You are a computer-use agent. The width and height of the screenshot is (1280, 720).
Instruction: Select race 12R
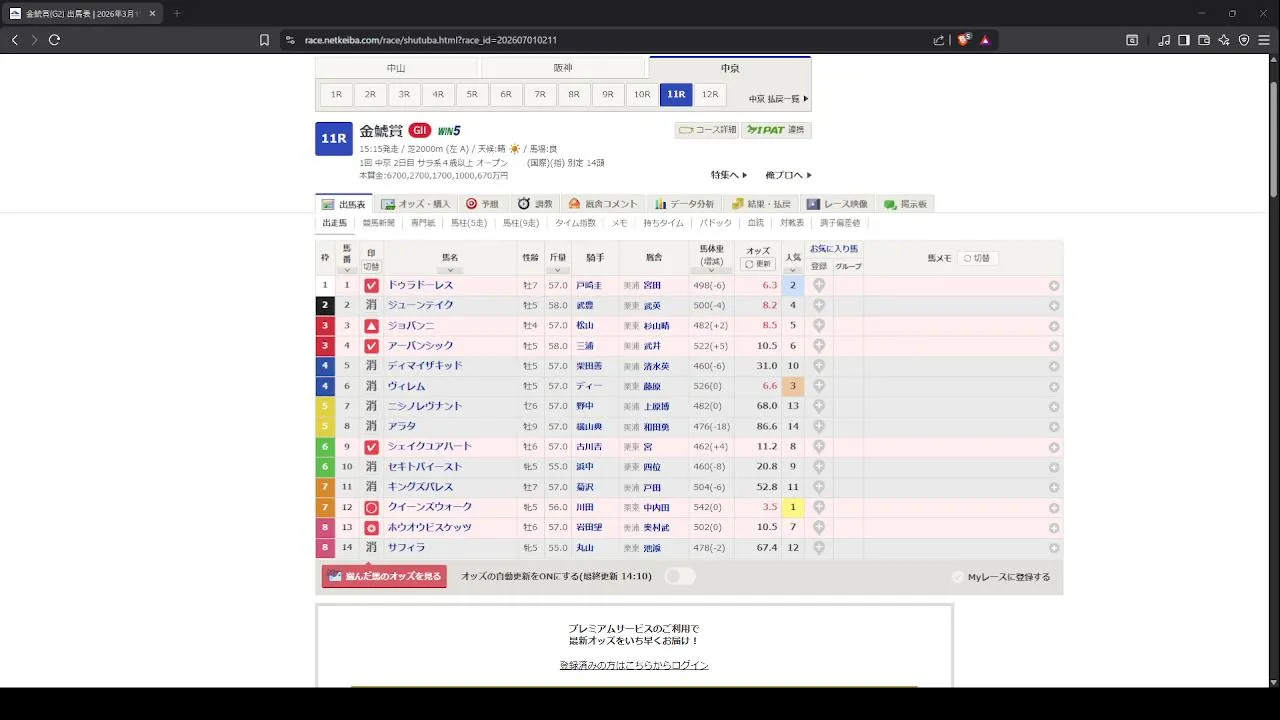pyautogui.click(x=710, y=94)
